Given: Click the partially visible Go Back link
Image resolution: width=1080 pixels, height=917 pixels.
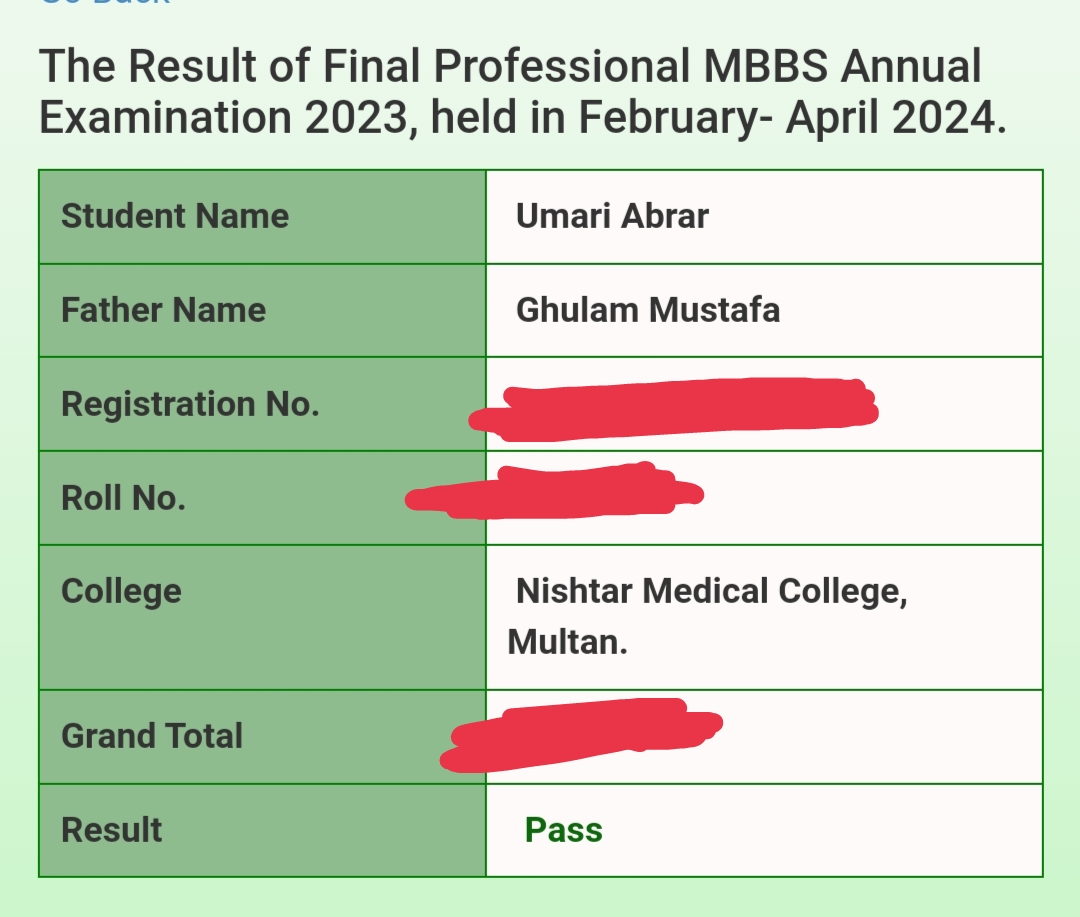Looking at the screenshot, I should [105, 3].
